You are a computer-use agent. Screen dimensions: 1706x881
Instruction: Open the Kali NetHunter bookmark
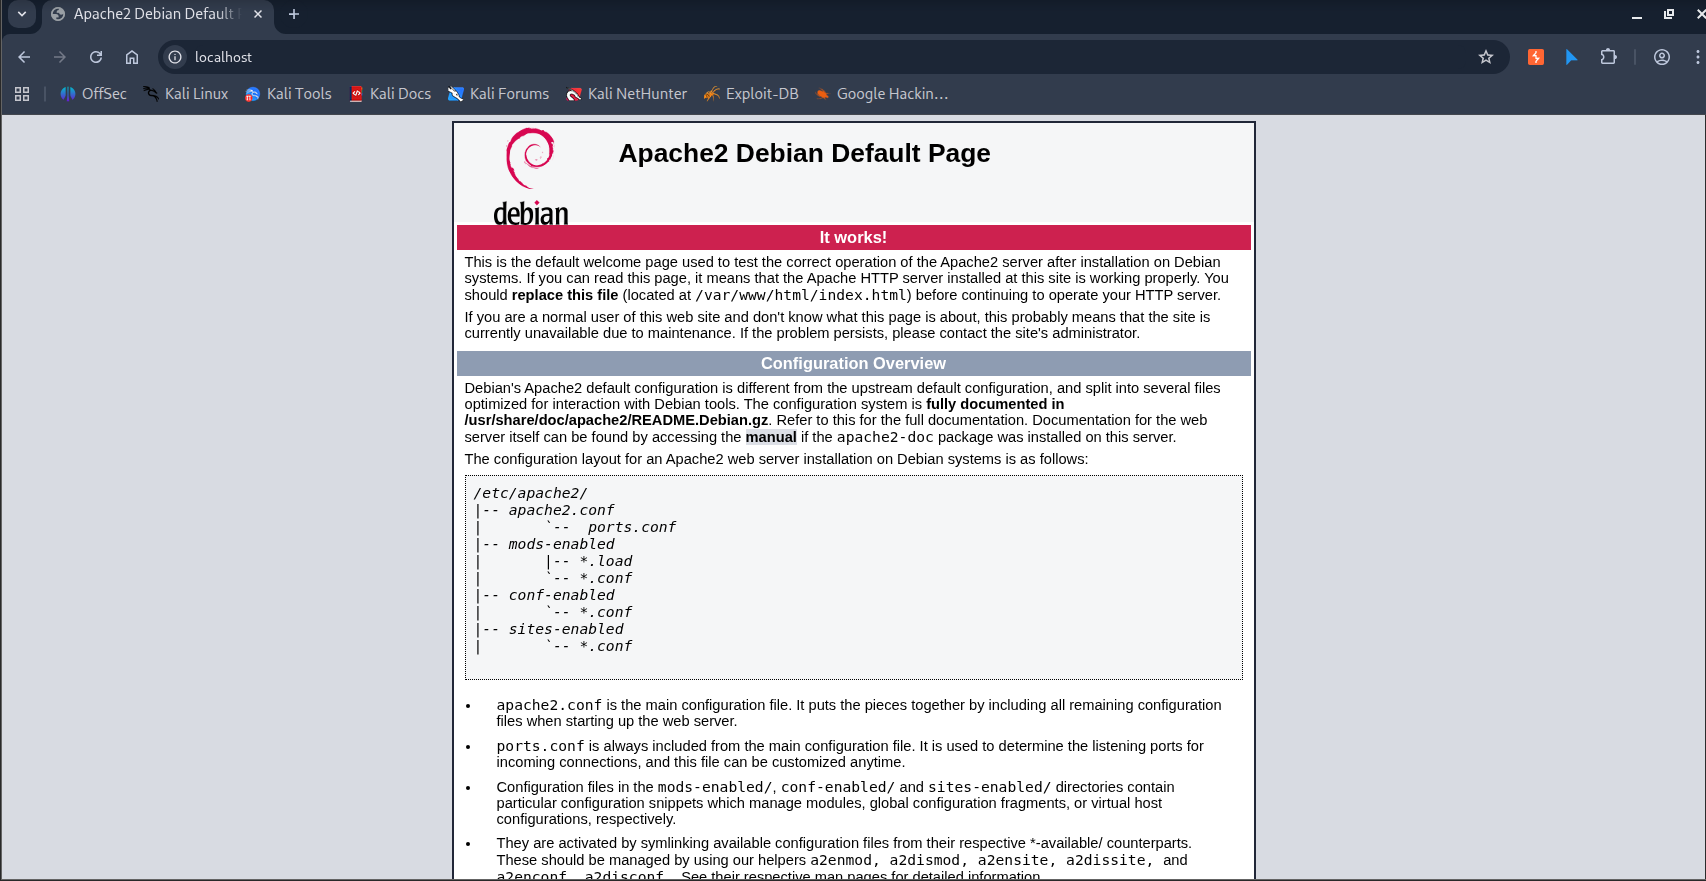626,94
